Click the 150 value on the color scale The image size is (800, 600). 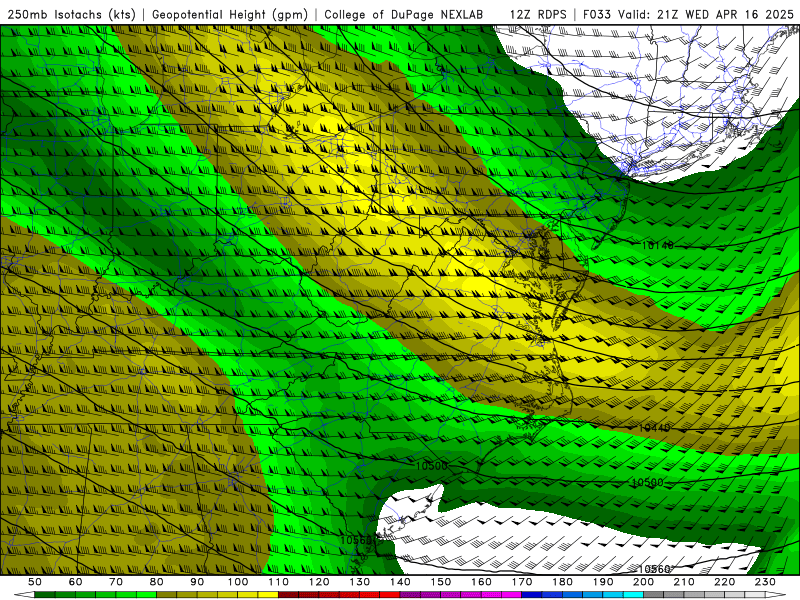[x=441, y=582]
